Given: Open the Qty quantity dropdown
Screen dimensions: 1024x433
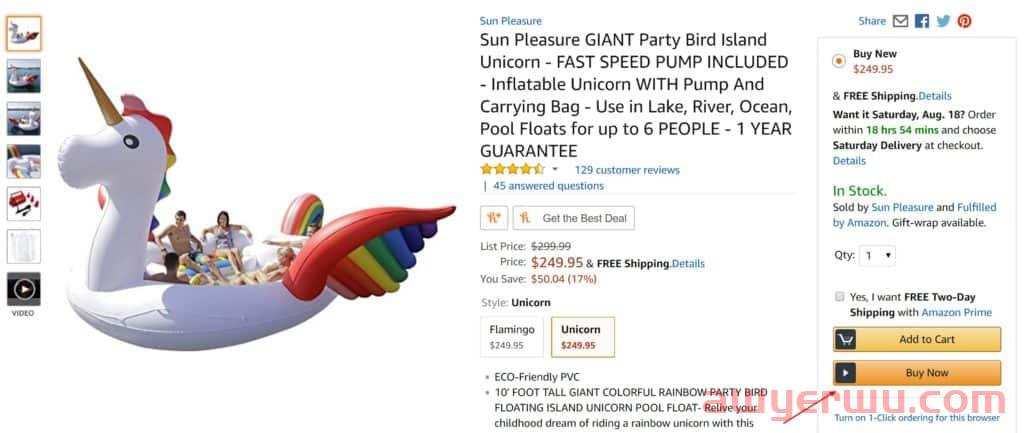Looking at the screenshot, I should coord(879,256).
